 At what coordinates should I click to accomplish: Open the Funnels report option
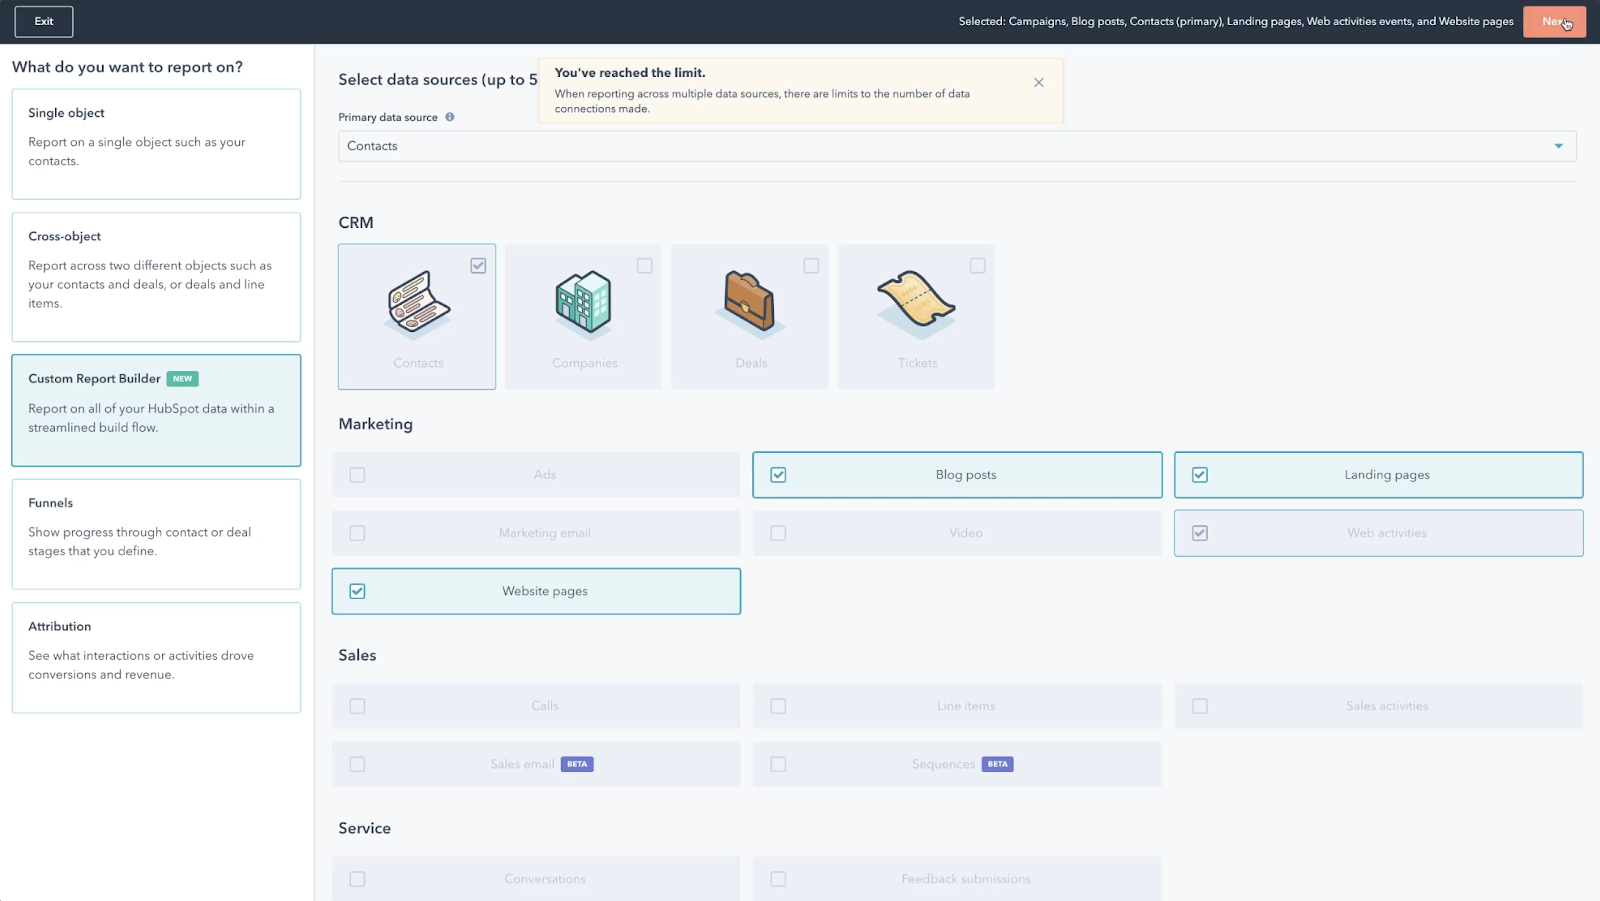point(156,534)
